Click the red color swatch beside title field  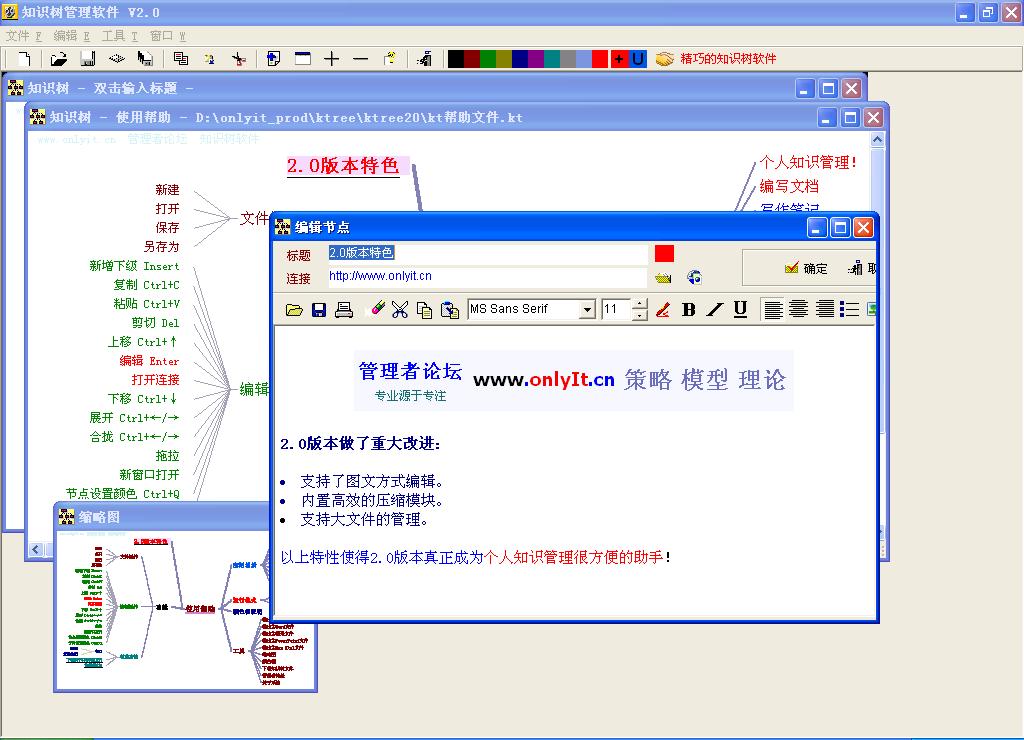[664, 254]
